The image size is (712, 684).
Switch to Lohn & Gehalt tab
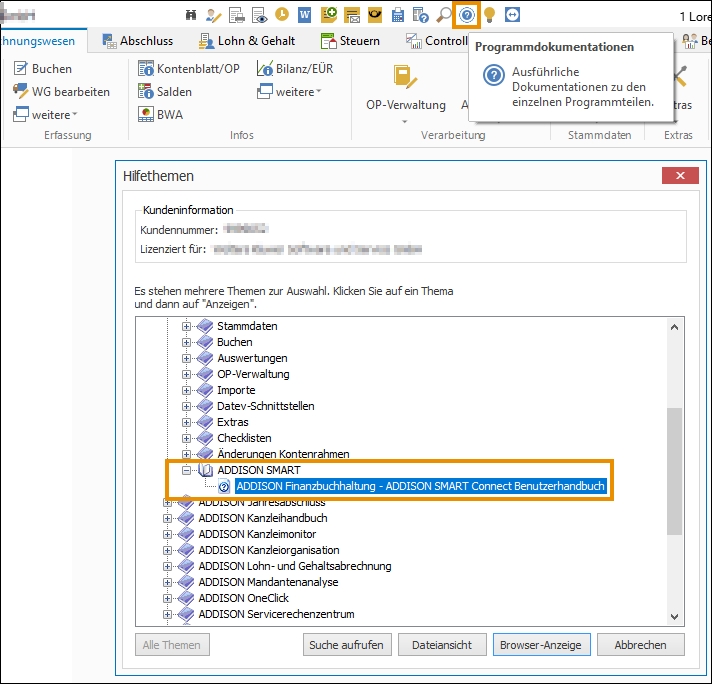click(247, 41)
